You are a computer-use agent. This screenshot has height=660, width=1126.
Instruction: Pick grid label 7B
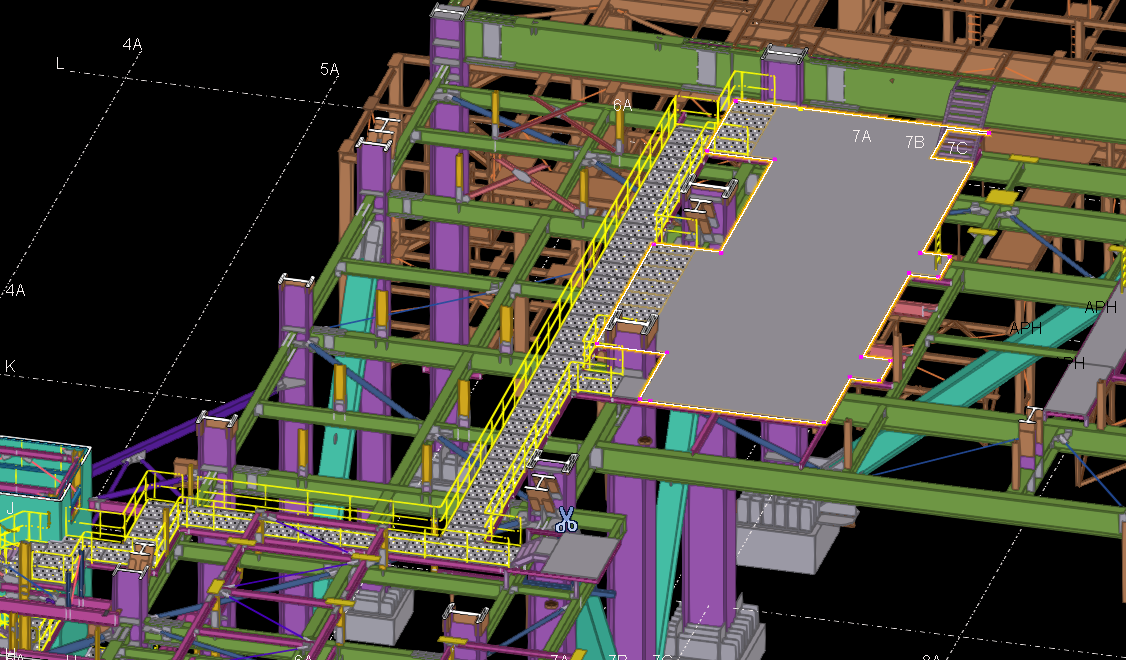(915, 143)
